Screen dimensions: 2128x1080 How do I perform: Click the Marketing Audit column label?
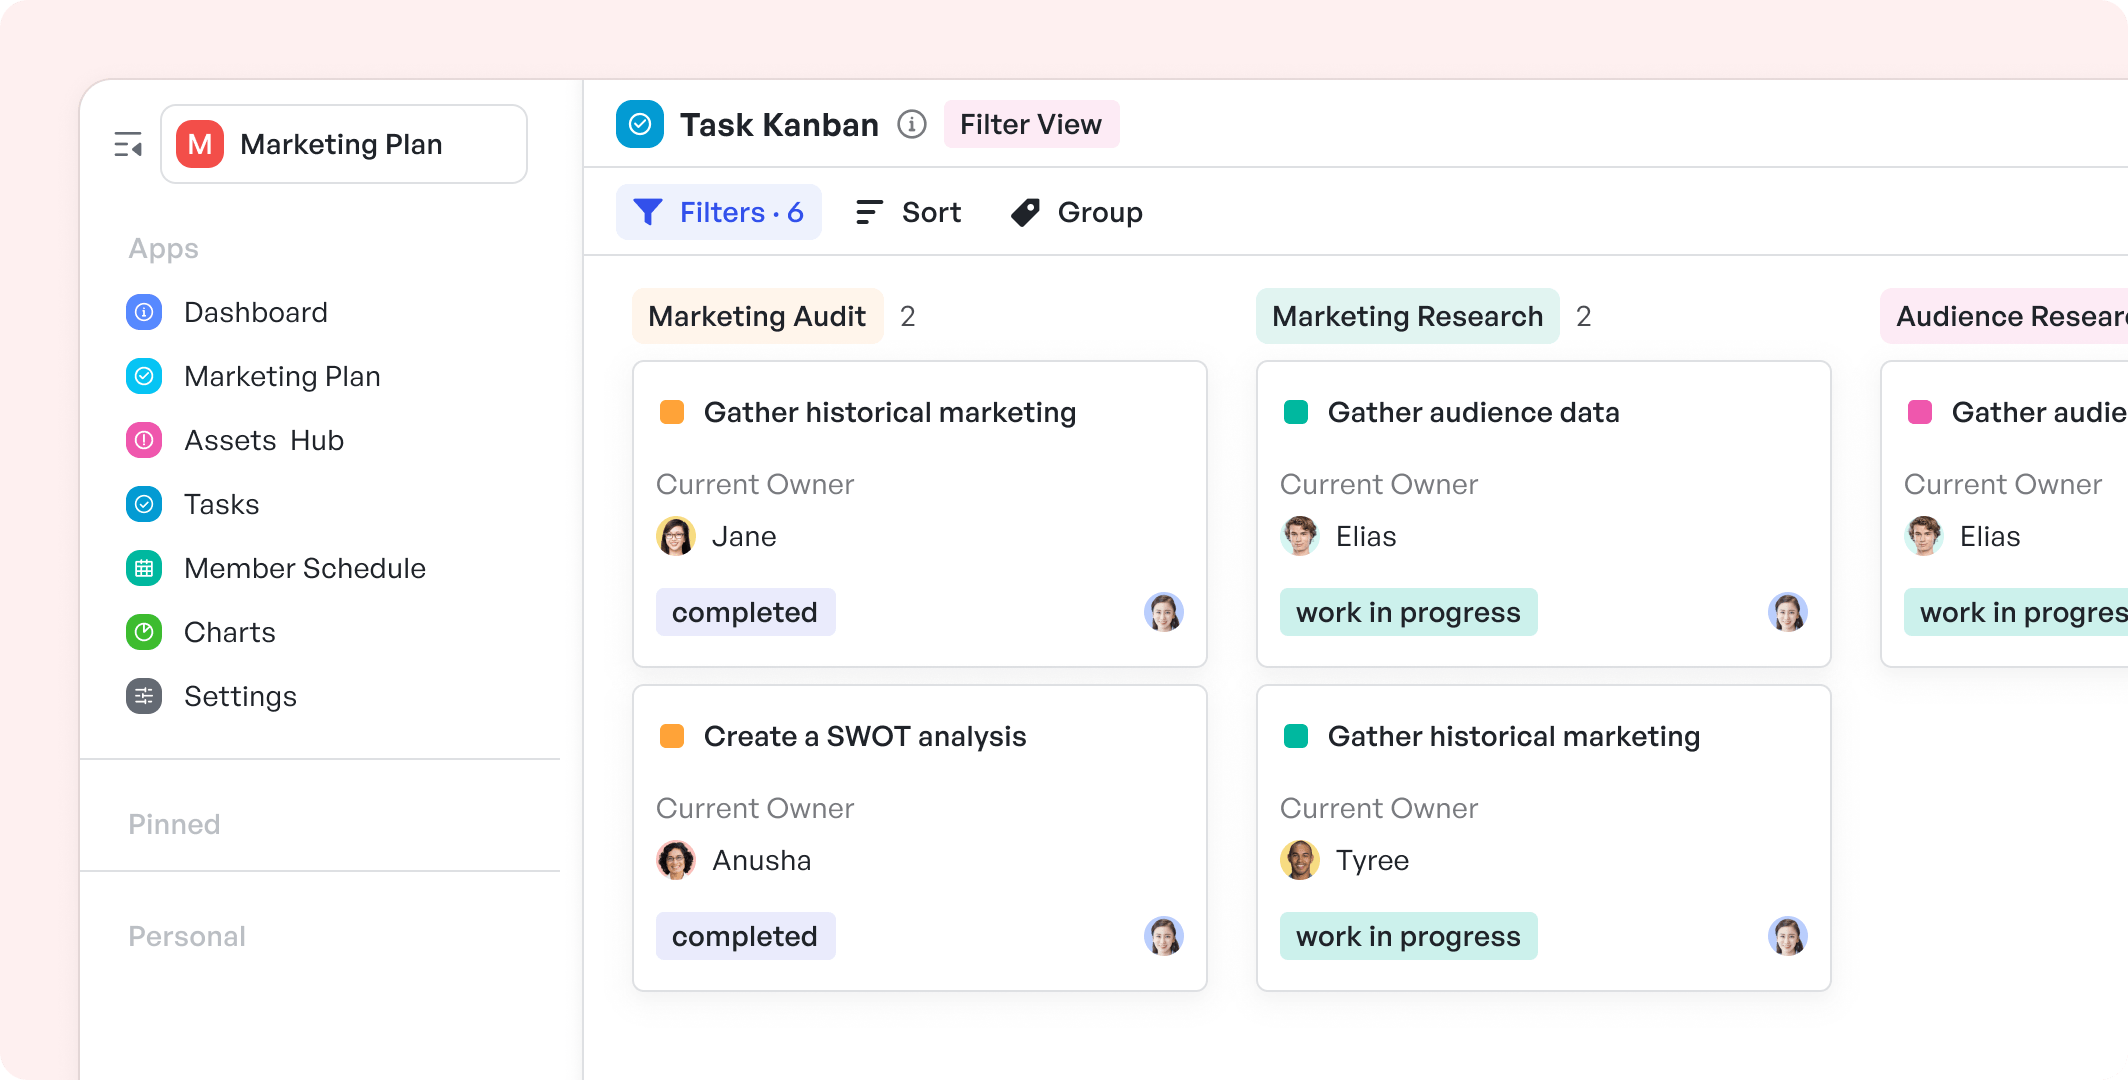coord(758,316)
